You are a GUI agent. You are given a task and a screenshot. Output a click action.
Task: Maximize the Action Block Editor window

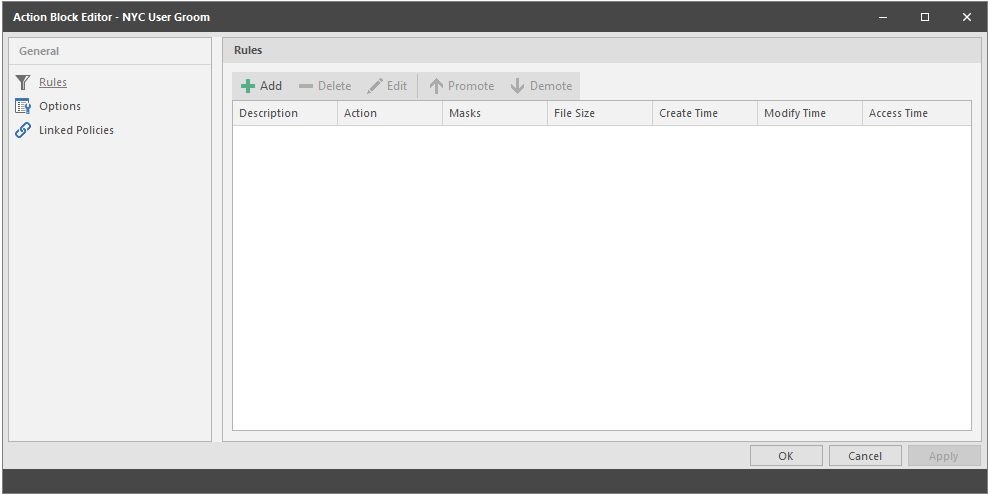(925, 17)
